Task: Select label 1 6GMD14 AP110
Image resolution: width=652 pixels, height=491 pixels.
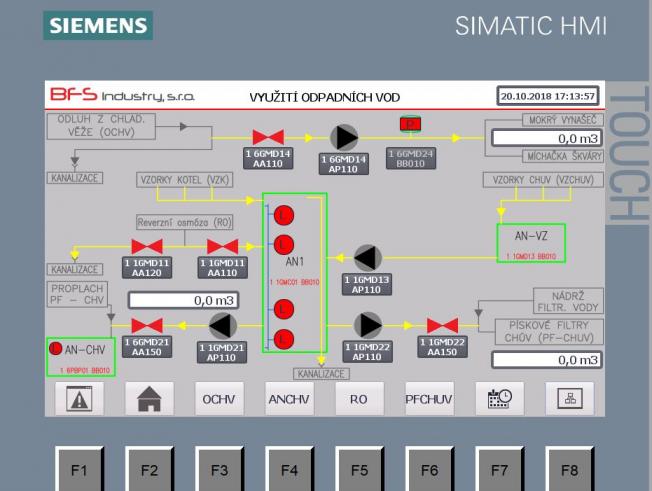Action: pyautogui.click(x=344, y=164)
